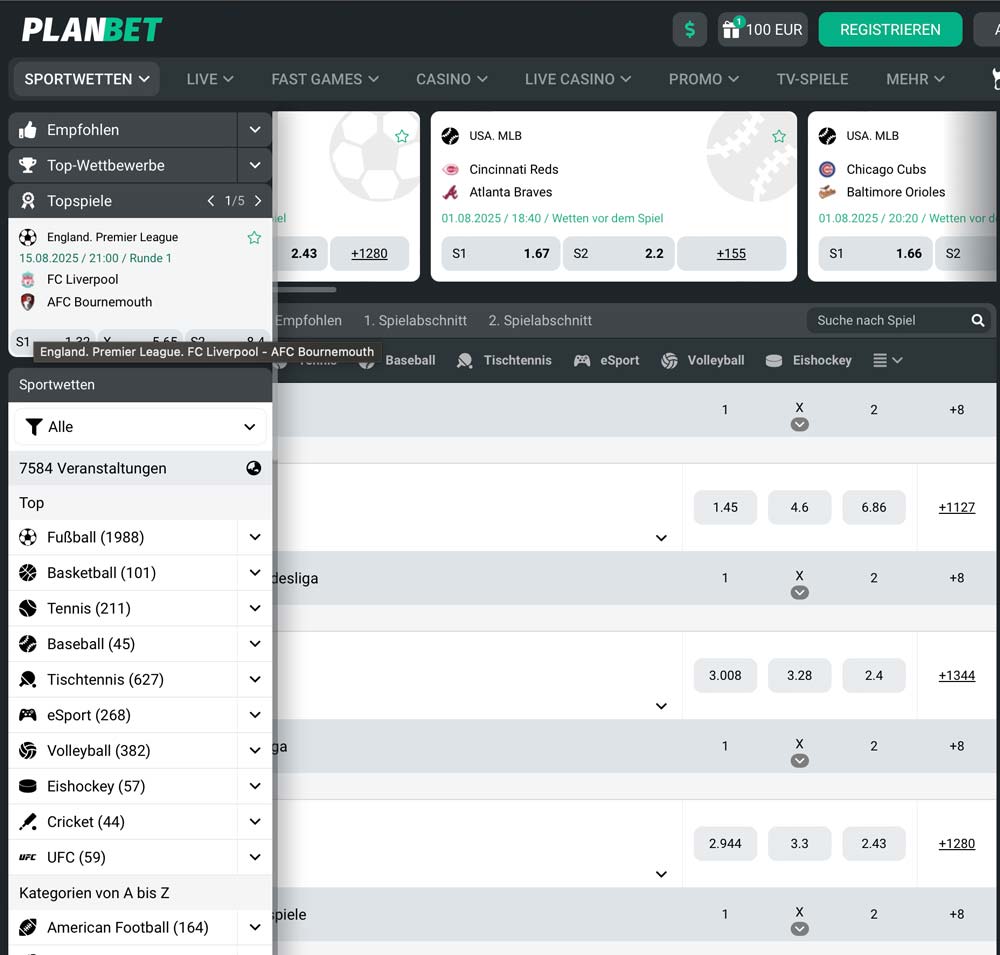Click the search magnifier icon
1000x955 pixels.
[x=978, y=320]
